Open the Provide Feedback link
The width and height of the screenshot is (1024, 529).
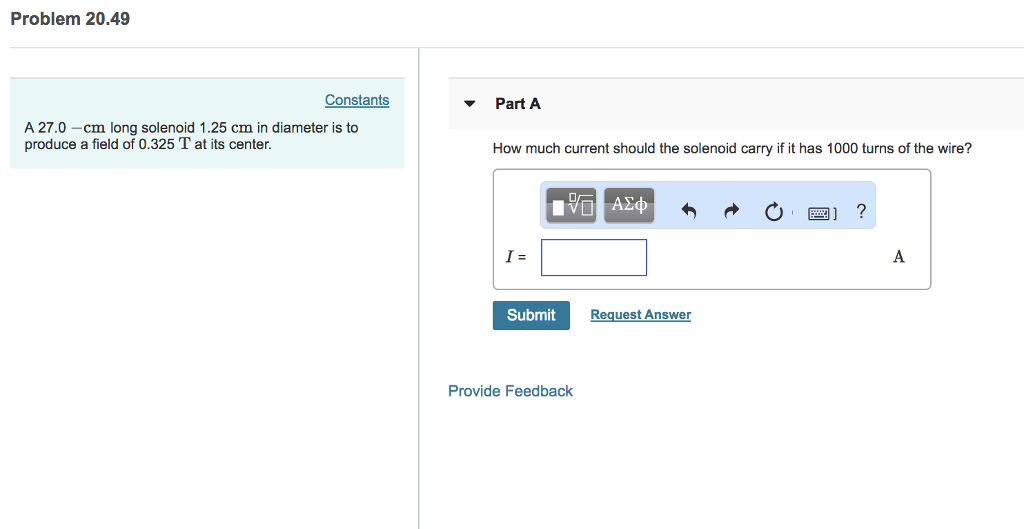(x=511, y=391)
